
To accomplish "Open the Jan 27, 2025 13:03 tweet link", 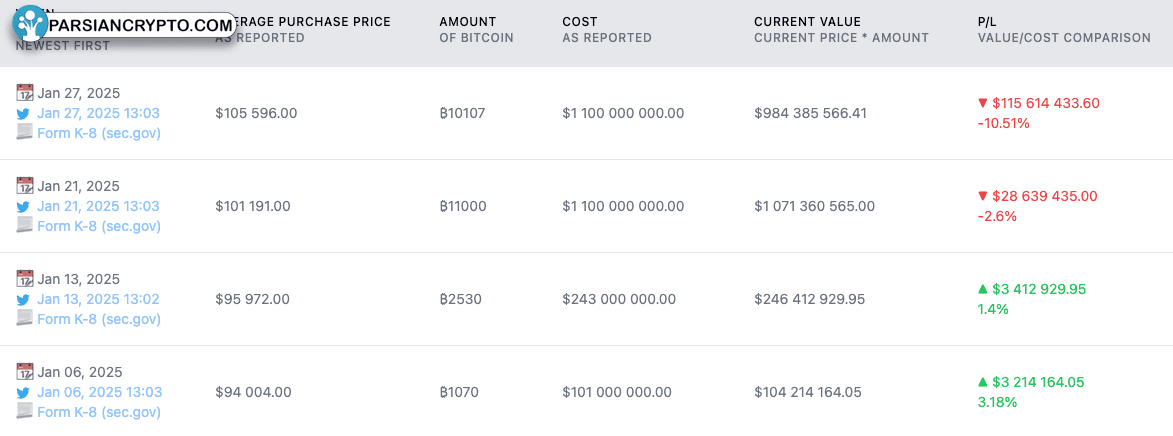I will coord(98,113).
